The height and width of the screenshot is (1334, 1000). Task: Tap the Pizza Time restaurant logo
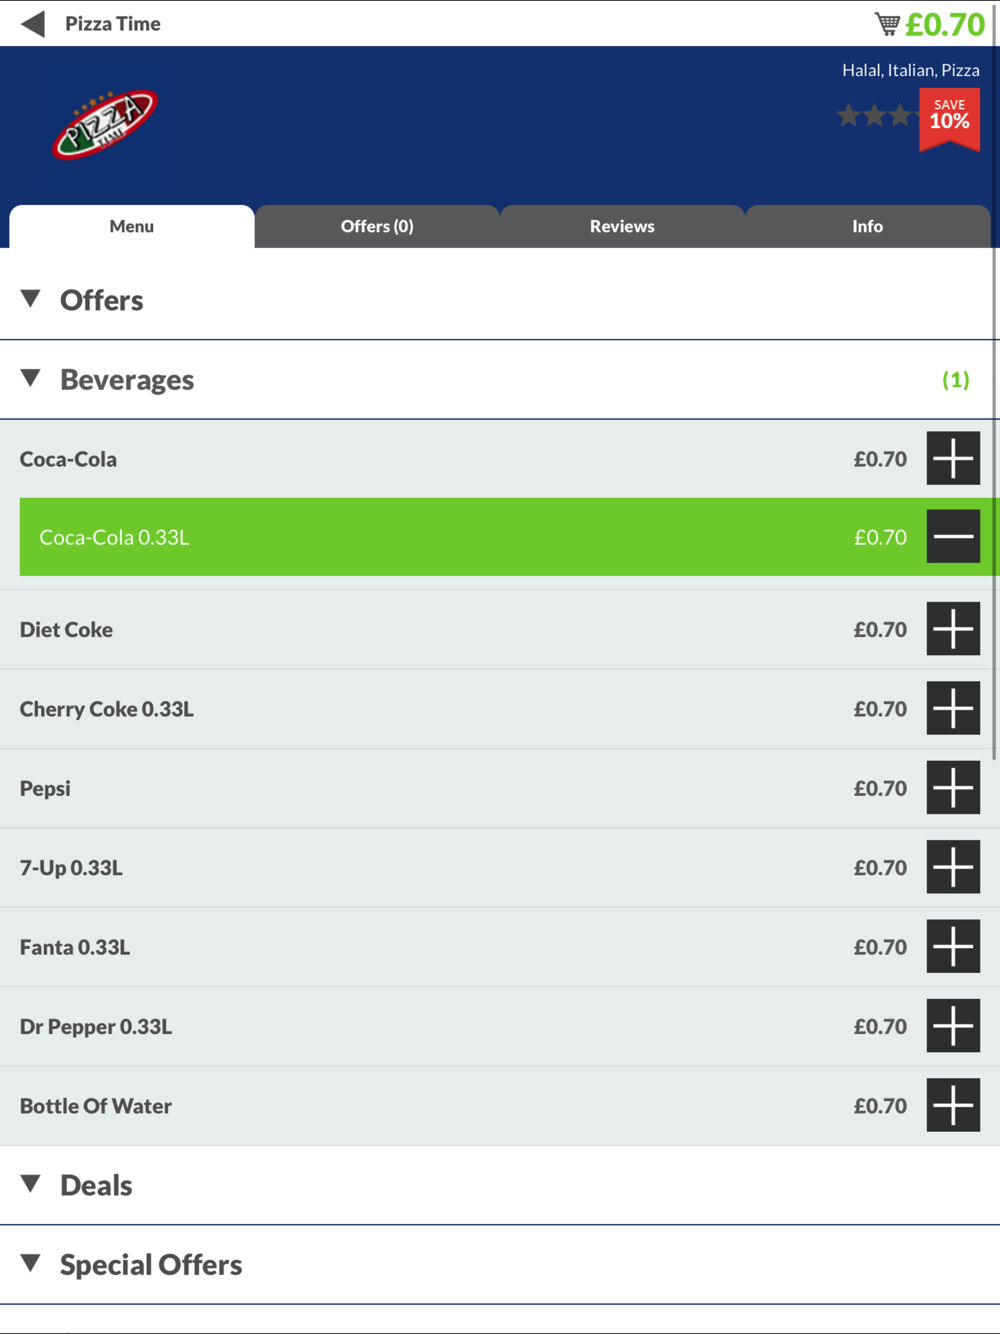tap(104, 124)
